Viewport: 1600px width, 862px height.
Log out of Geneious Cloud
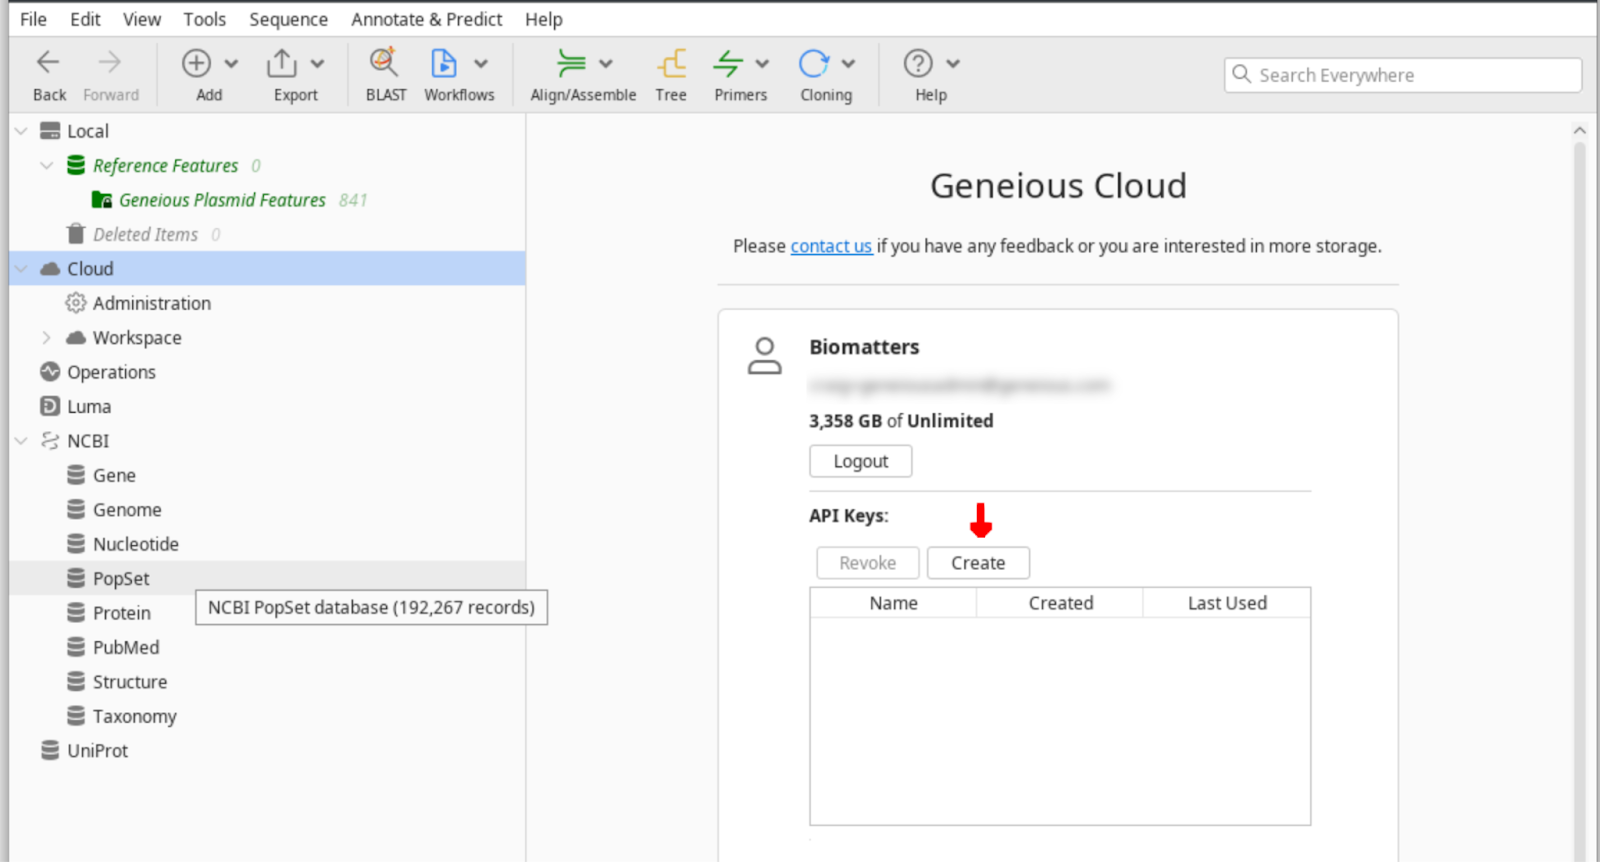coord(861,461)
